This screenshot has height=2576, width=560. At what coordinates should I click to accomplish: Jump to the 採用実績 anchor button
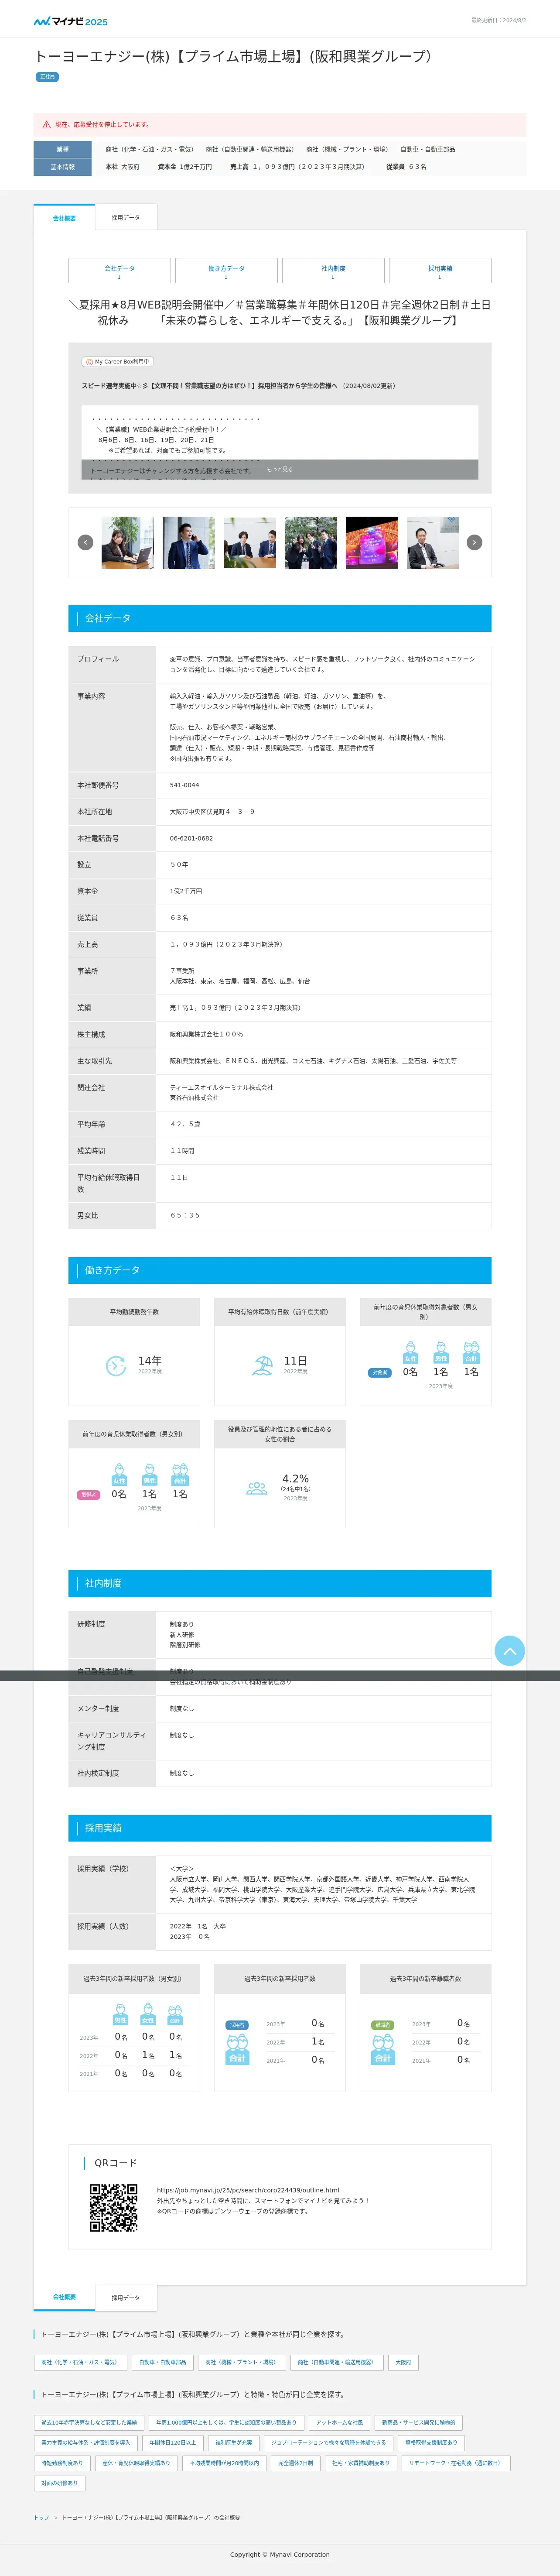pos(440,271)
